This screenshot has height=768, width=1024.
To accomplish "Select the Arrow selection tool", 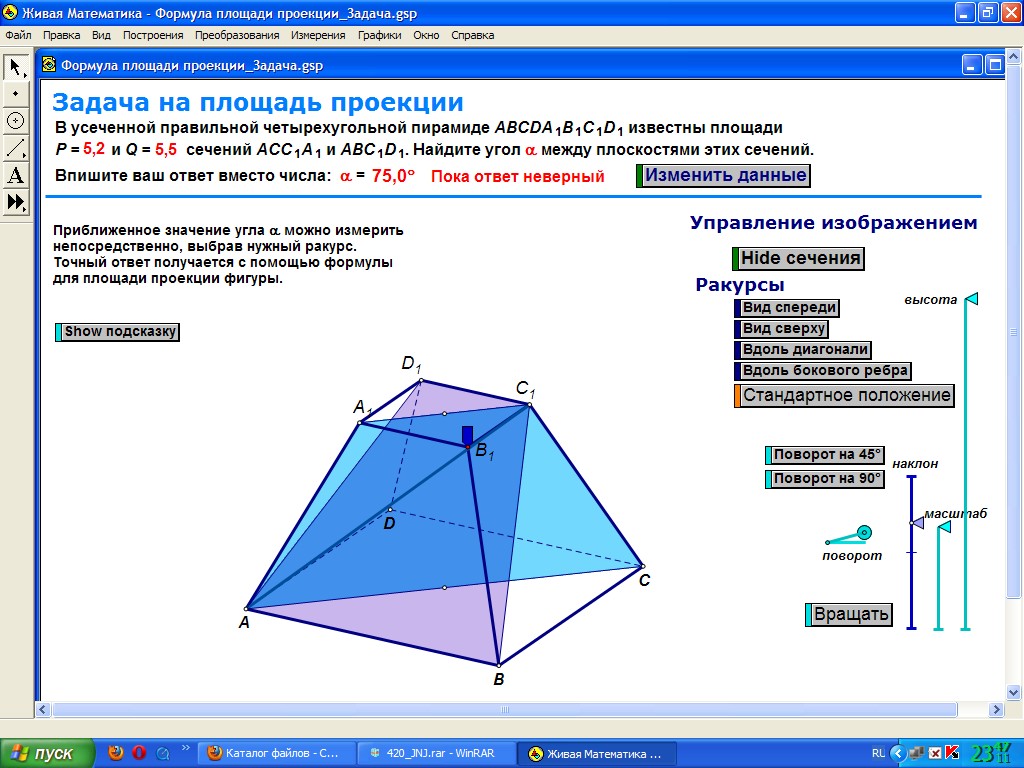I will pos(16,66).
